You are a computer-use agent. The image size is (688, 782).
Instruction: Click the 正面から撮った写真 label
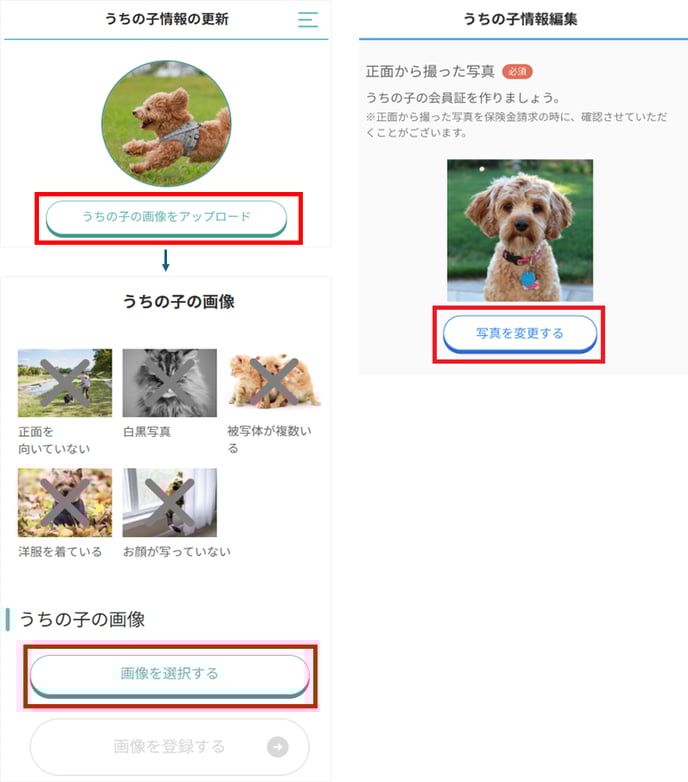(430, 72)
